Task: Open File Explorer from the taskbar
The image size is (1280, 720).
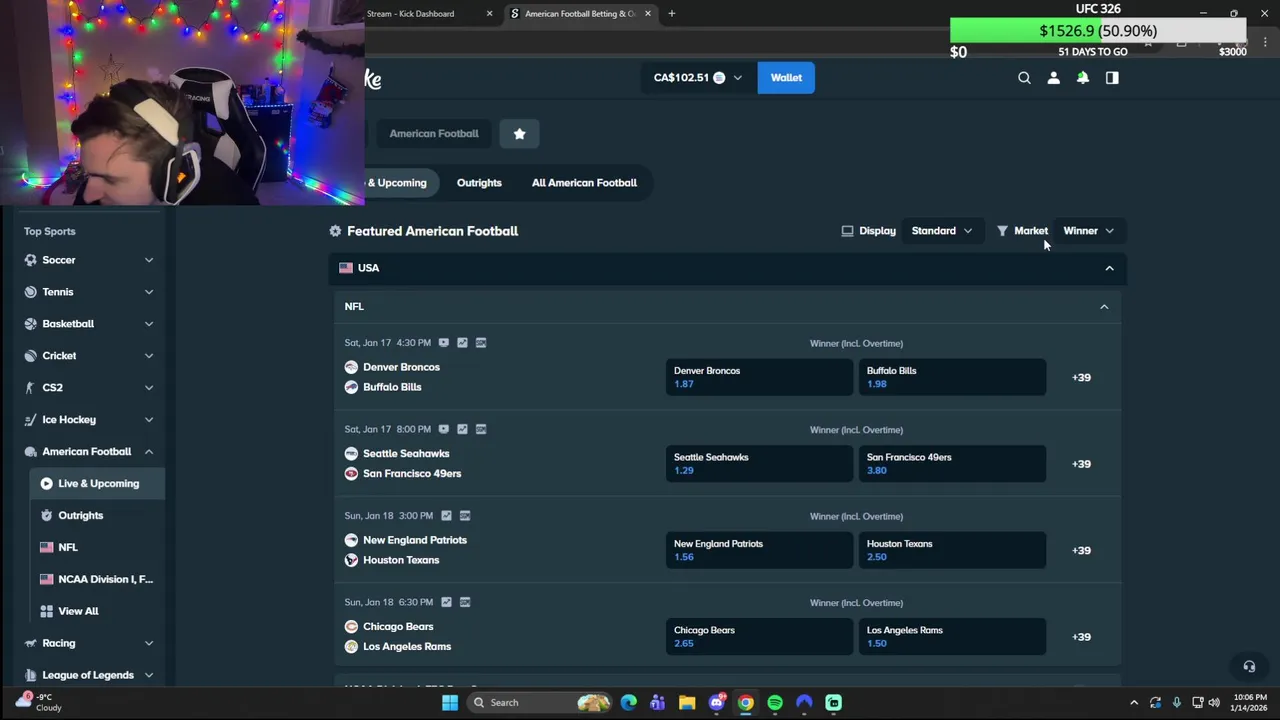Action: (687, 703)
